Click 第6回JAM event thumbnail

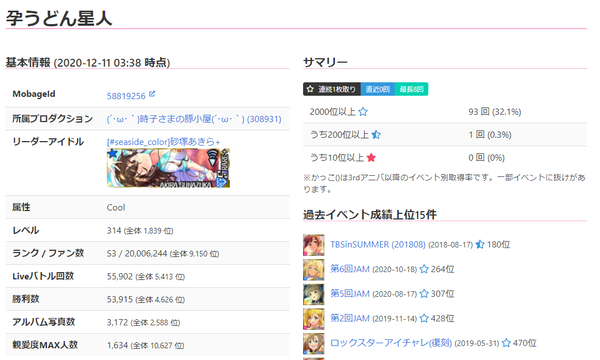pyautogui.click(x=314, y=270)
